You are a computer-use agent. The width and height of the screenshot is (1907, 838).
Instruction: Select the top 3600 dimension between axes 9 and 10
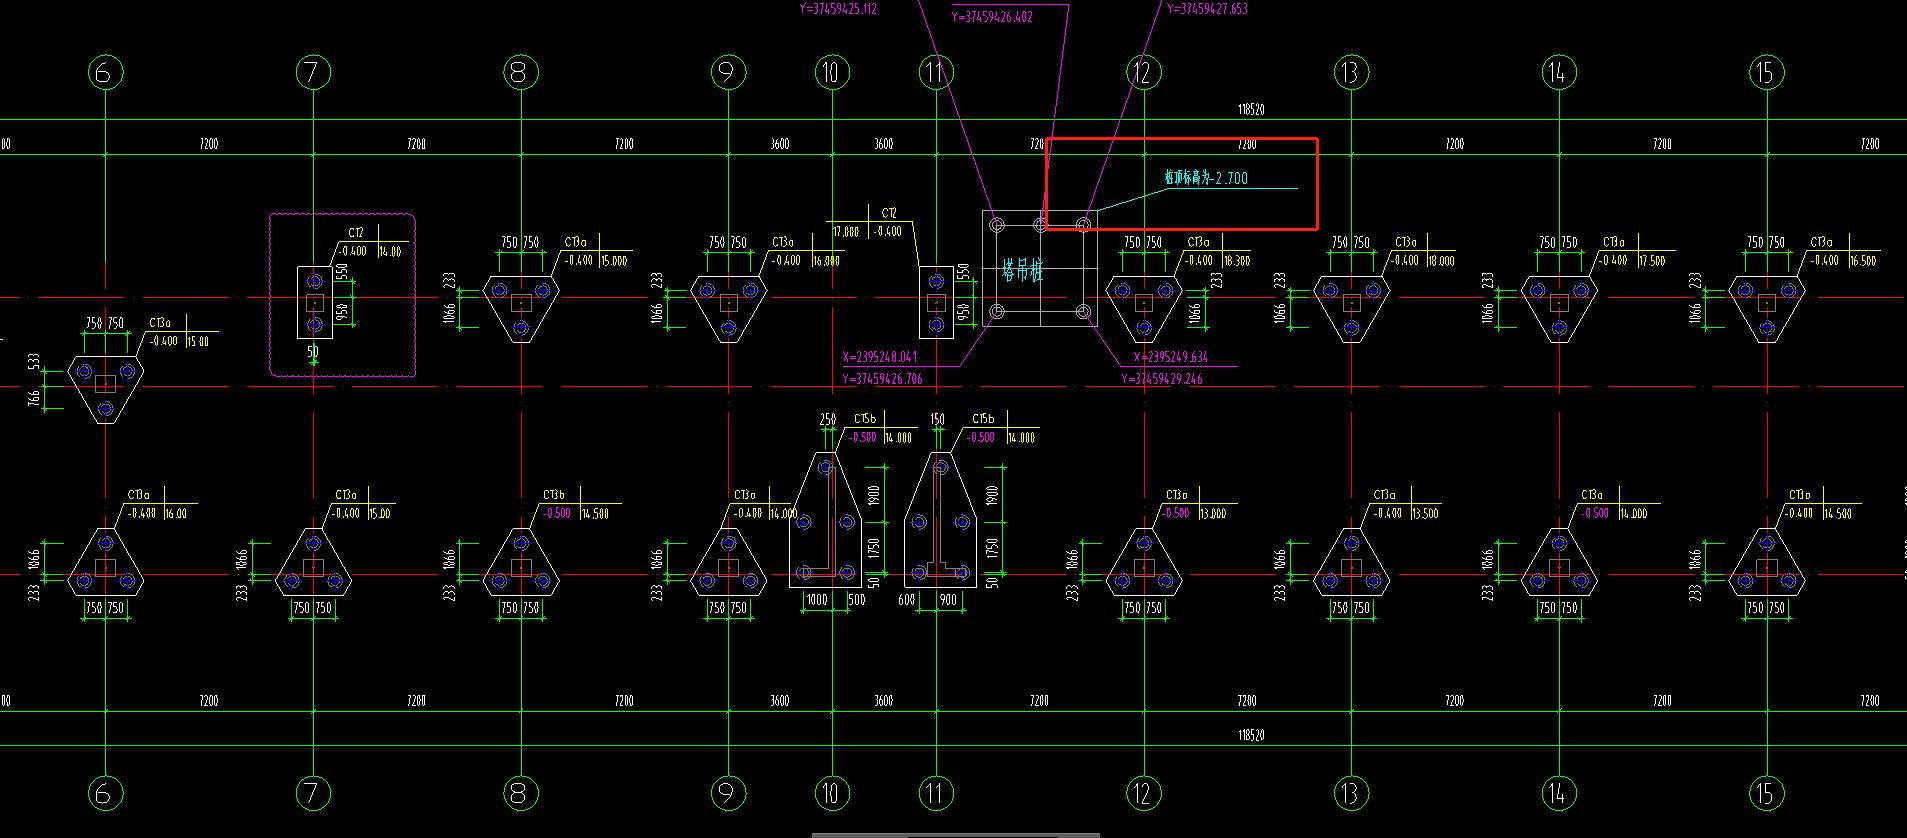(780, 144)
